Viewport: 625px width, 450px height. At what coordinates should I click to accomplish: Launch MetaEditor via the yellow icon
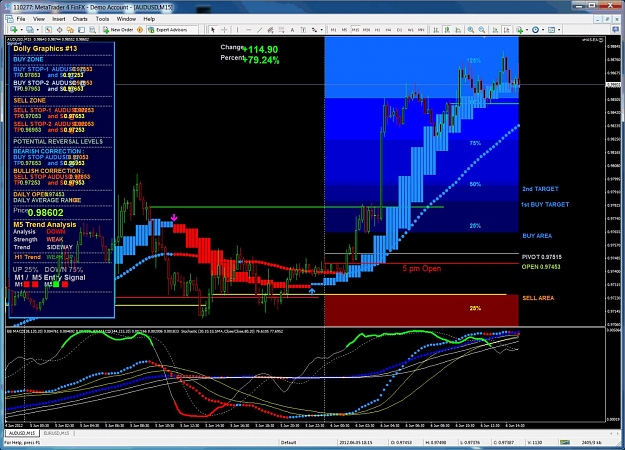coord(140,29)
